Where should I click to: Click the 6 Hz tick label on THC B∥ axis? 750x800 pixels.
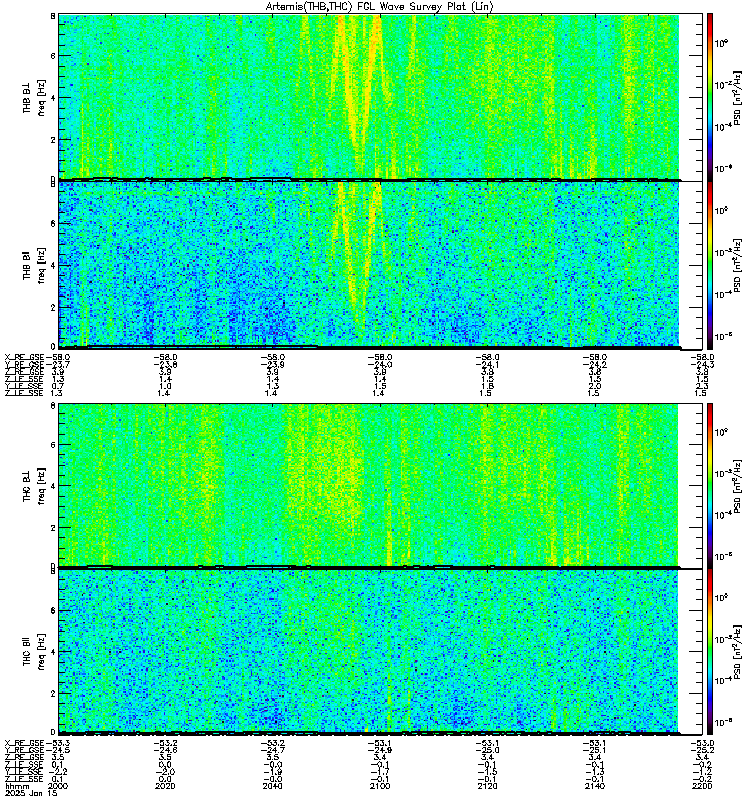pyautogui.click(x=53, y=610)
